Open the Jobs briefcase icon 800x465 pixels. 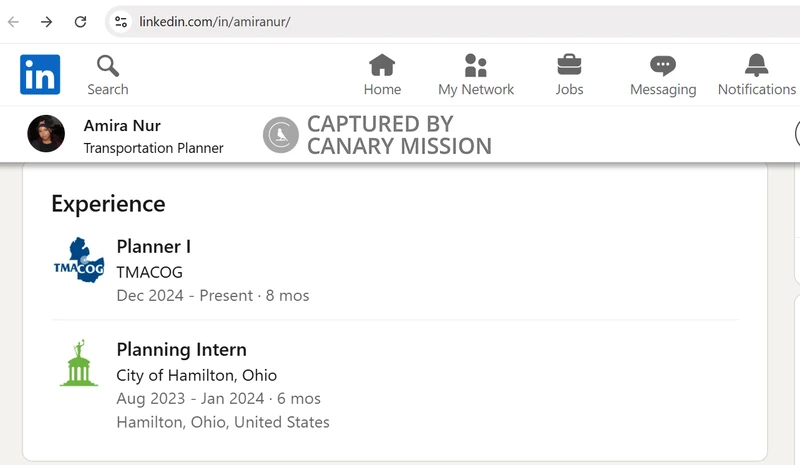coord(569,66)
